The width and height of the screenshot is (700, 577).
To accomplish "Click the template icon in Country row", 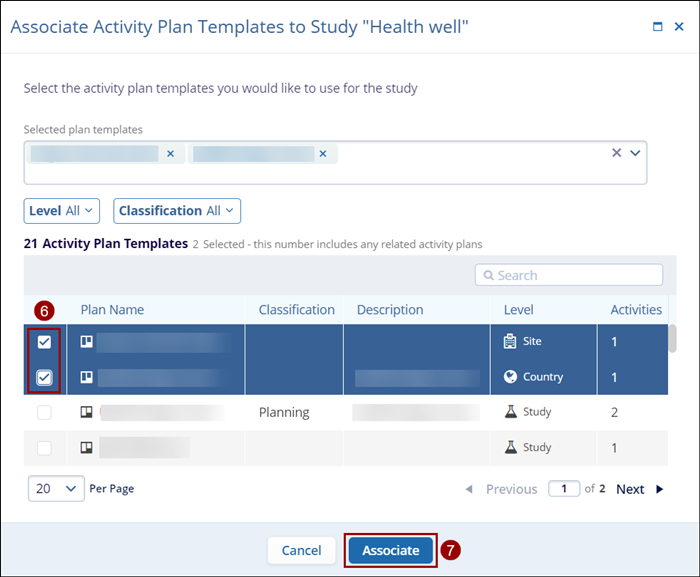I will 87,377.
